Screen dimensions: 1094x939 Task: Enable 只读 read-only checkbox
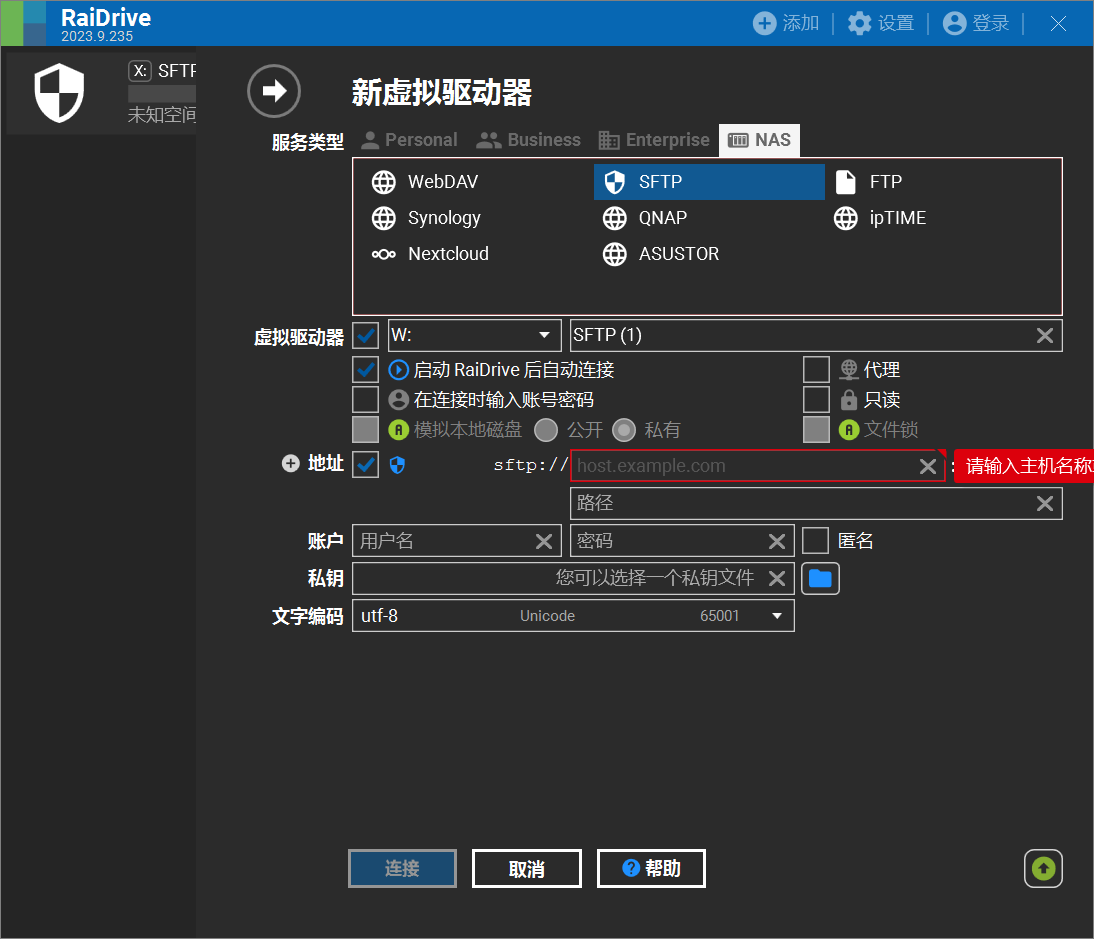[x=816, y=400]
